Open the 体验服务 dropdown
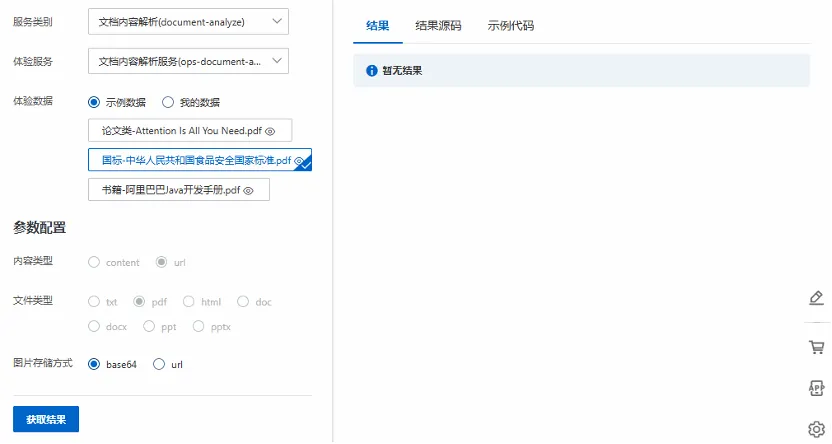 point(188,62)
